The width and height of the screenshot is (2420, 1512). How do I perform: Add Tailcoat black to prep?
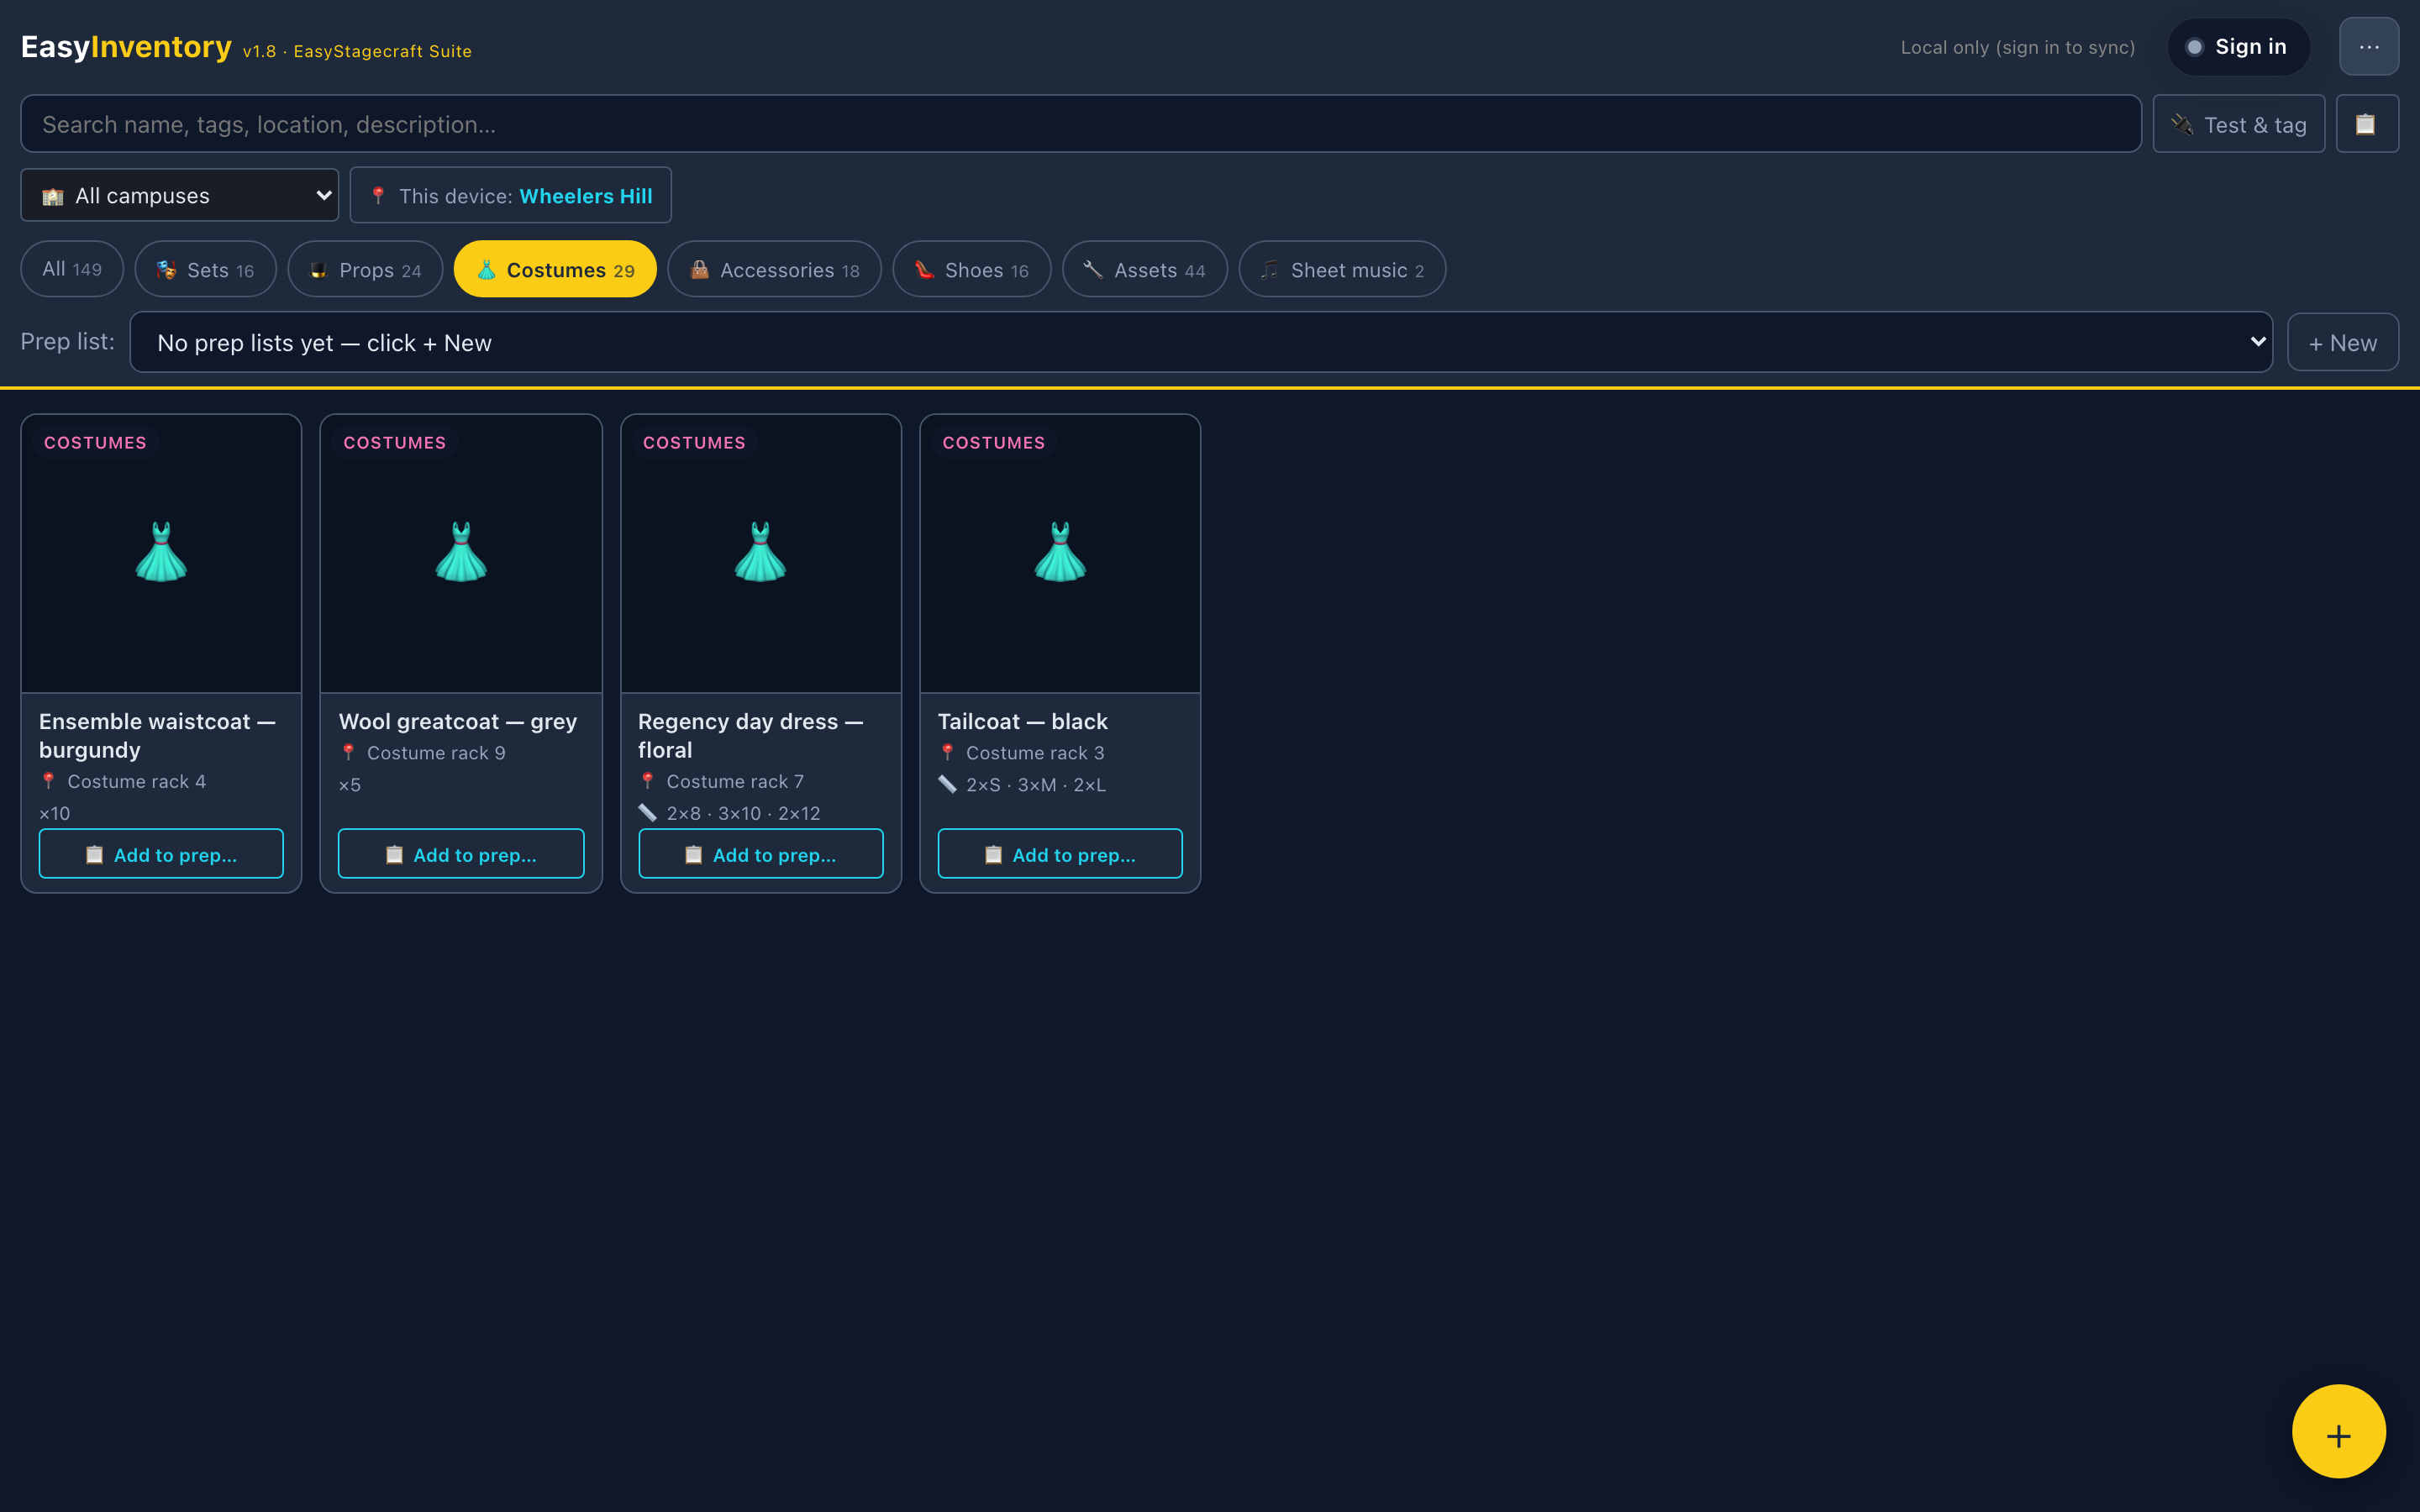pyautogui.click(x=1060, y=854)
